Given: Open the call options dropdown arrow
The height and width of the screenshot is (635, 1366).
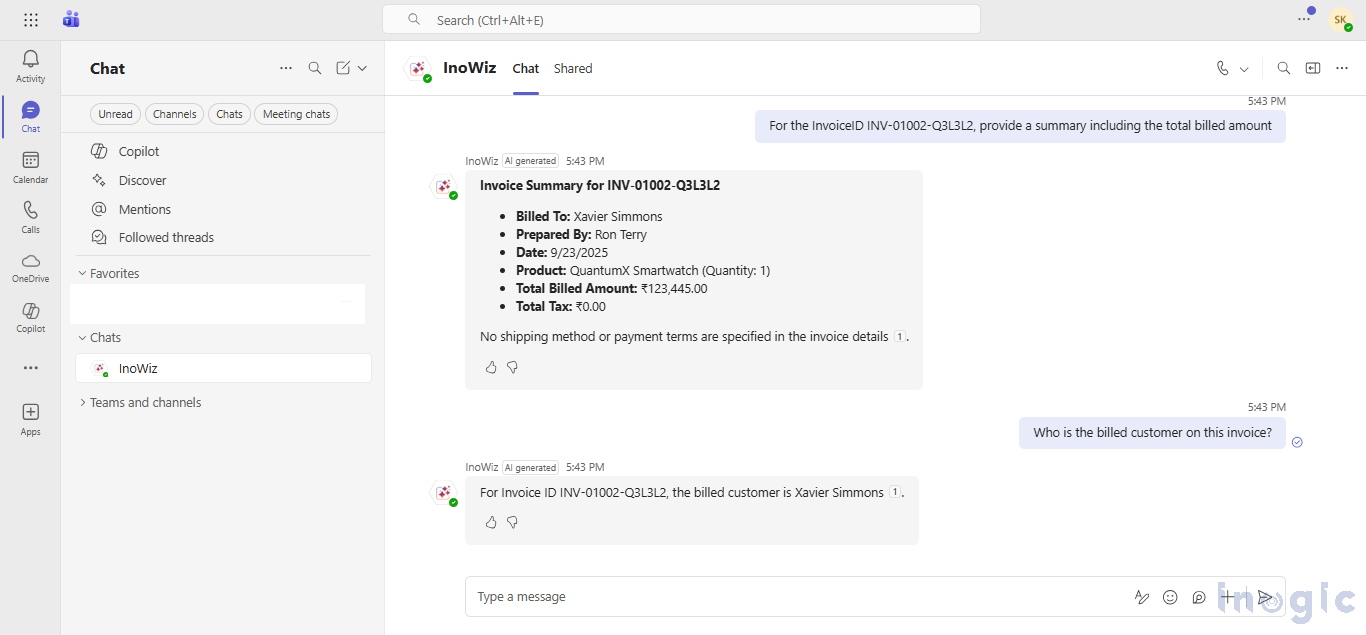Looking at the screenshot, I should tap(1244, 69).
